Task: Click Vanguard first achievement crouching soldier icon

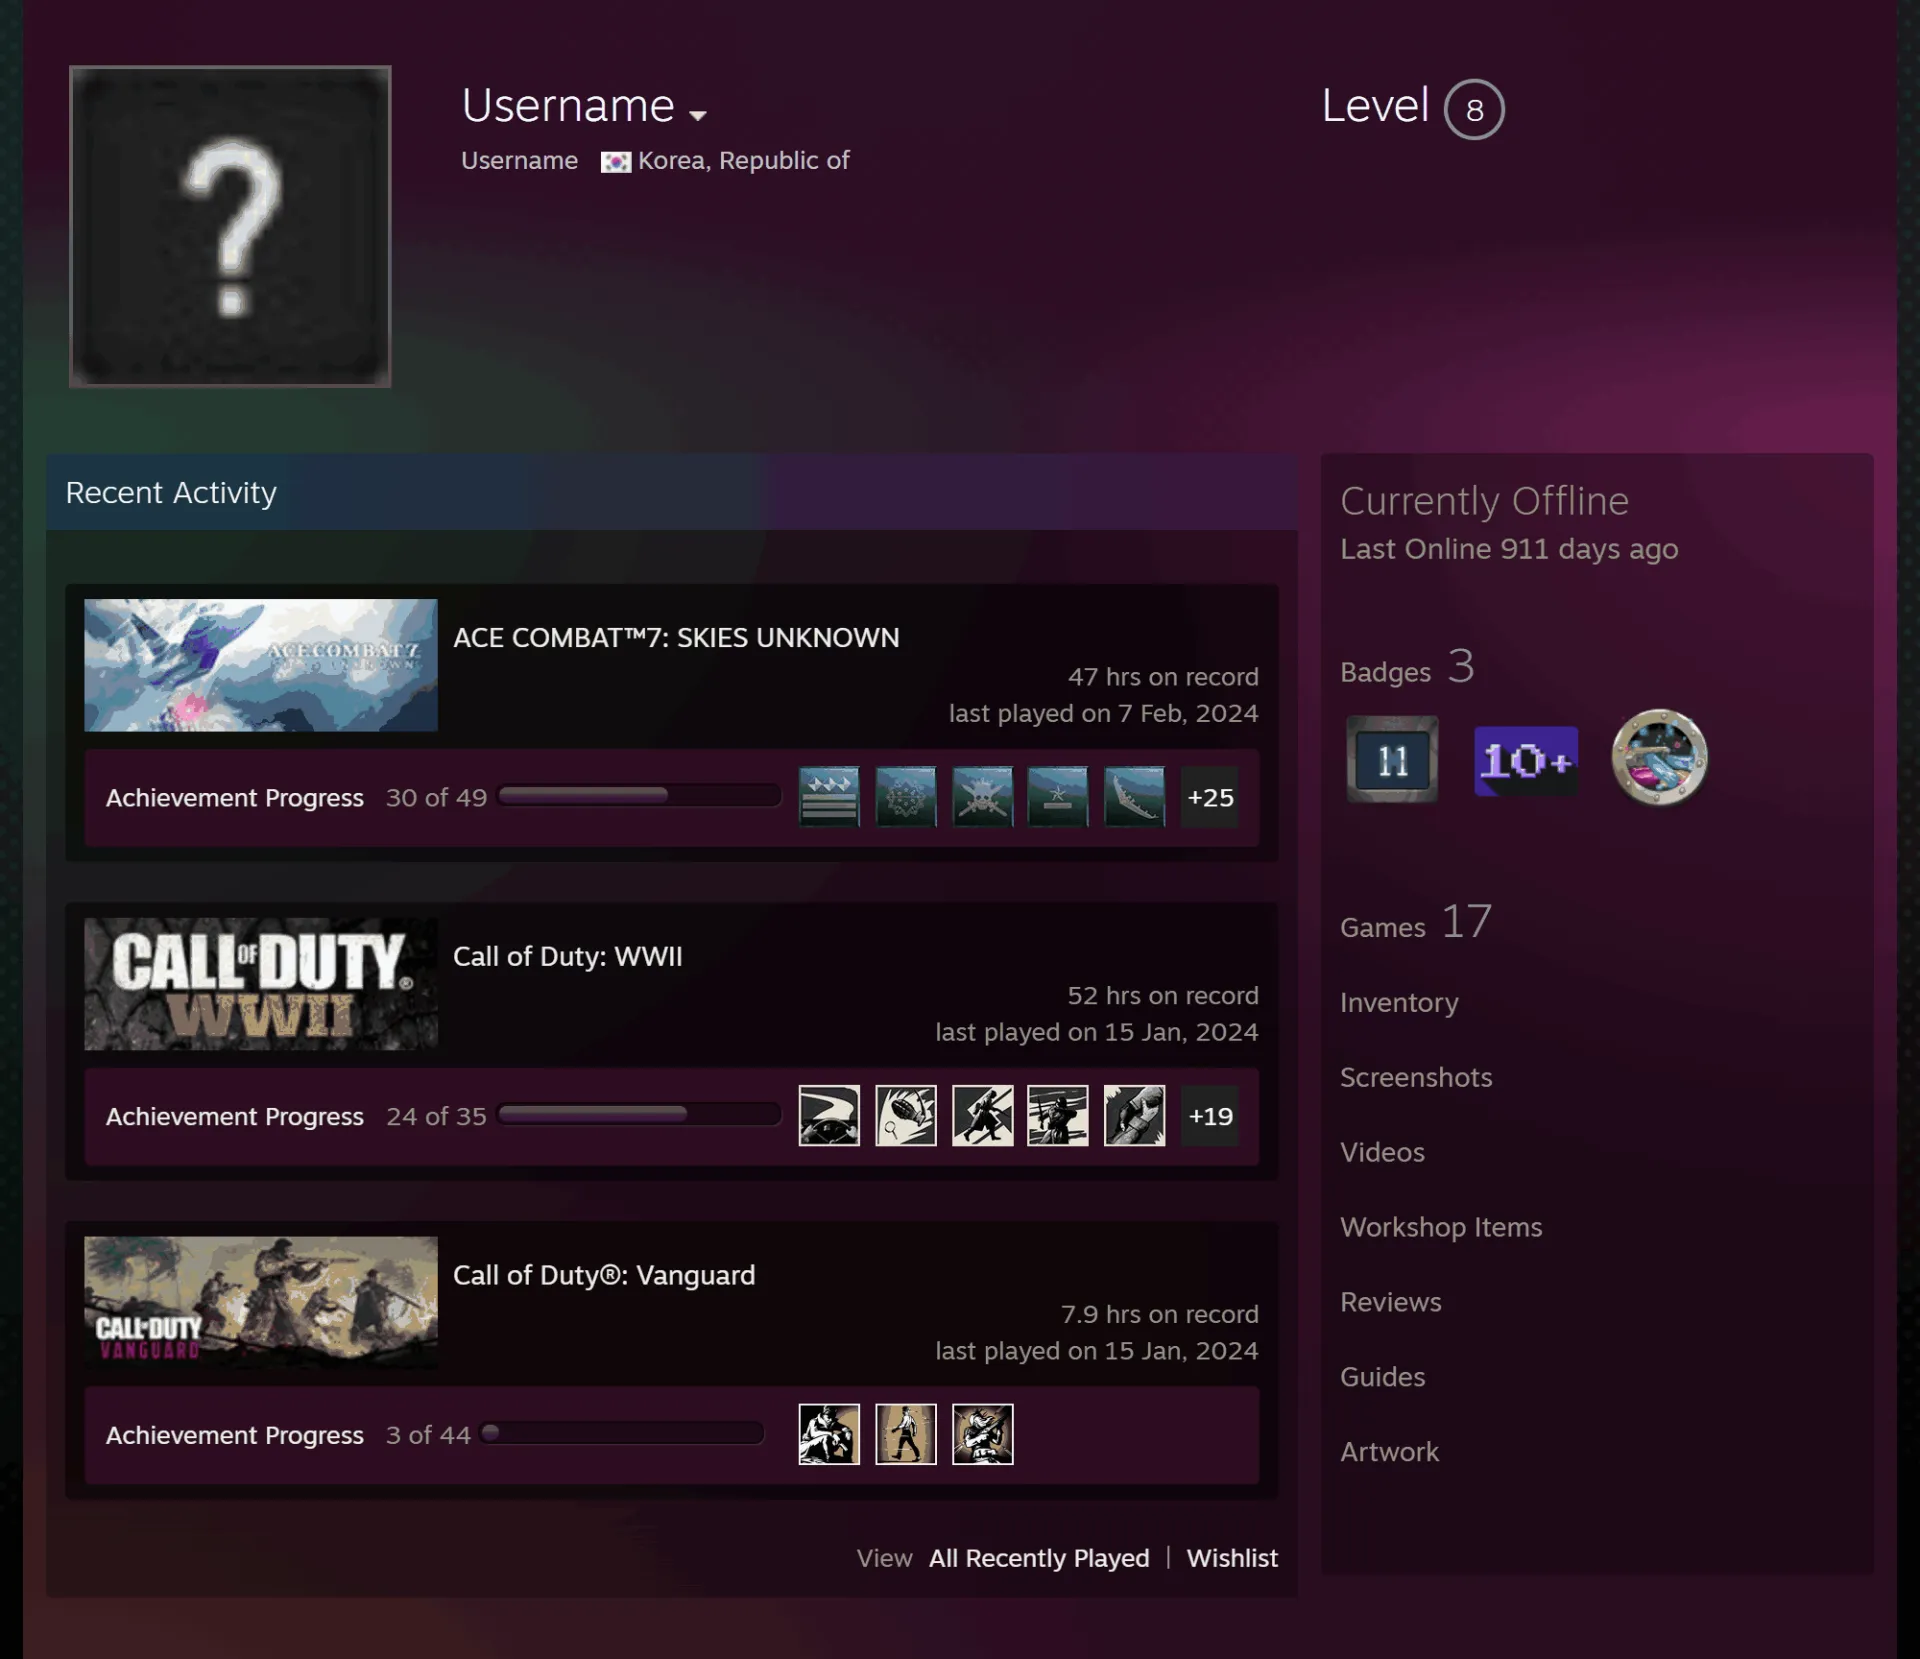Action: tap(829, 1434)
